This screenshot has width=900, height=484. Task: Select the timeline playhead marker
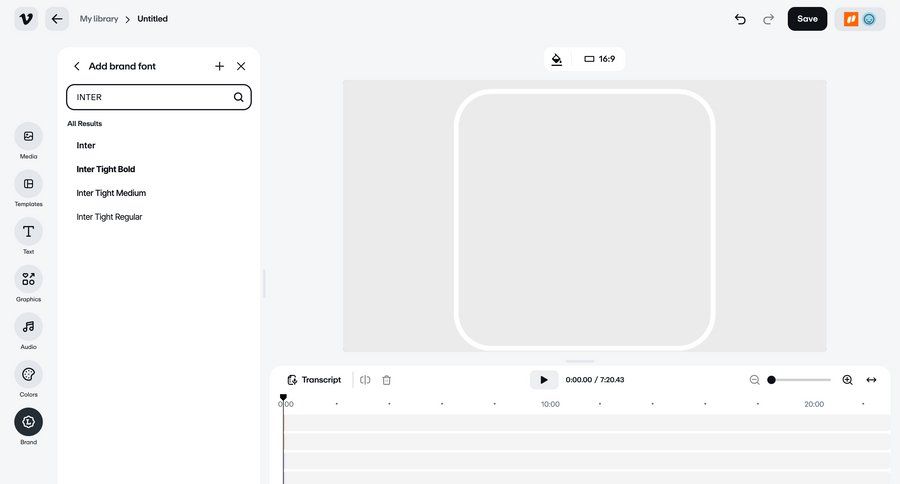[x=283, y=397]
